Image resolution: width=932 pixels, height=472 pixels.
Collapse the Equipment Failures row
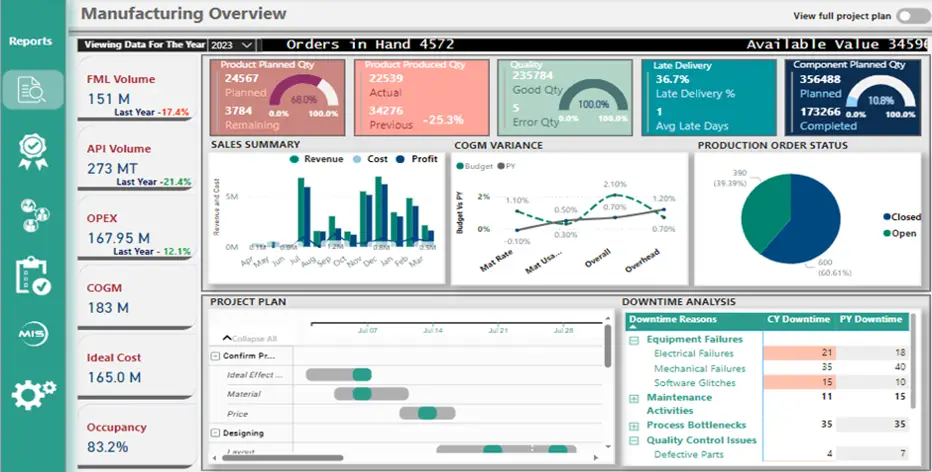634,340
